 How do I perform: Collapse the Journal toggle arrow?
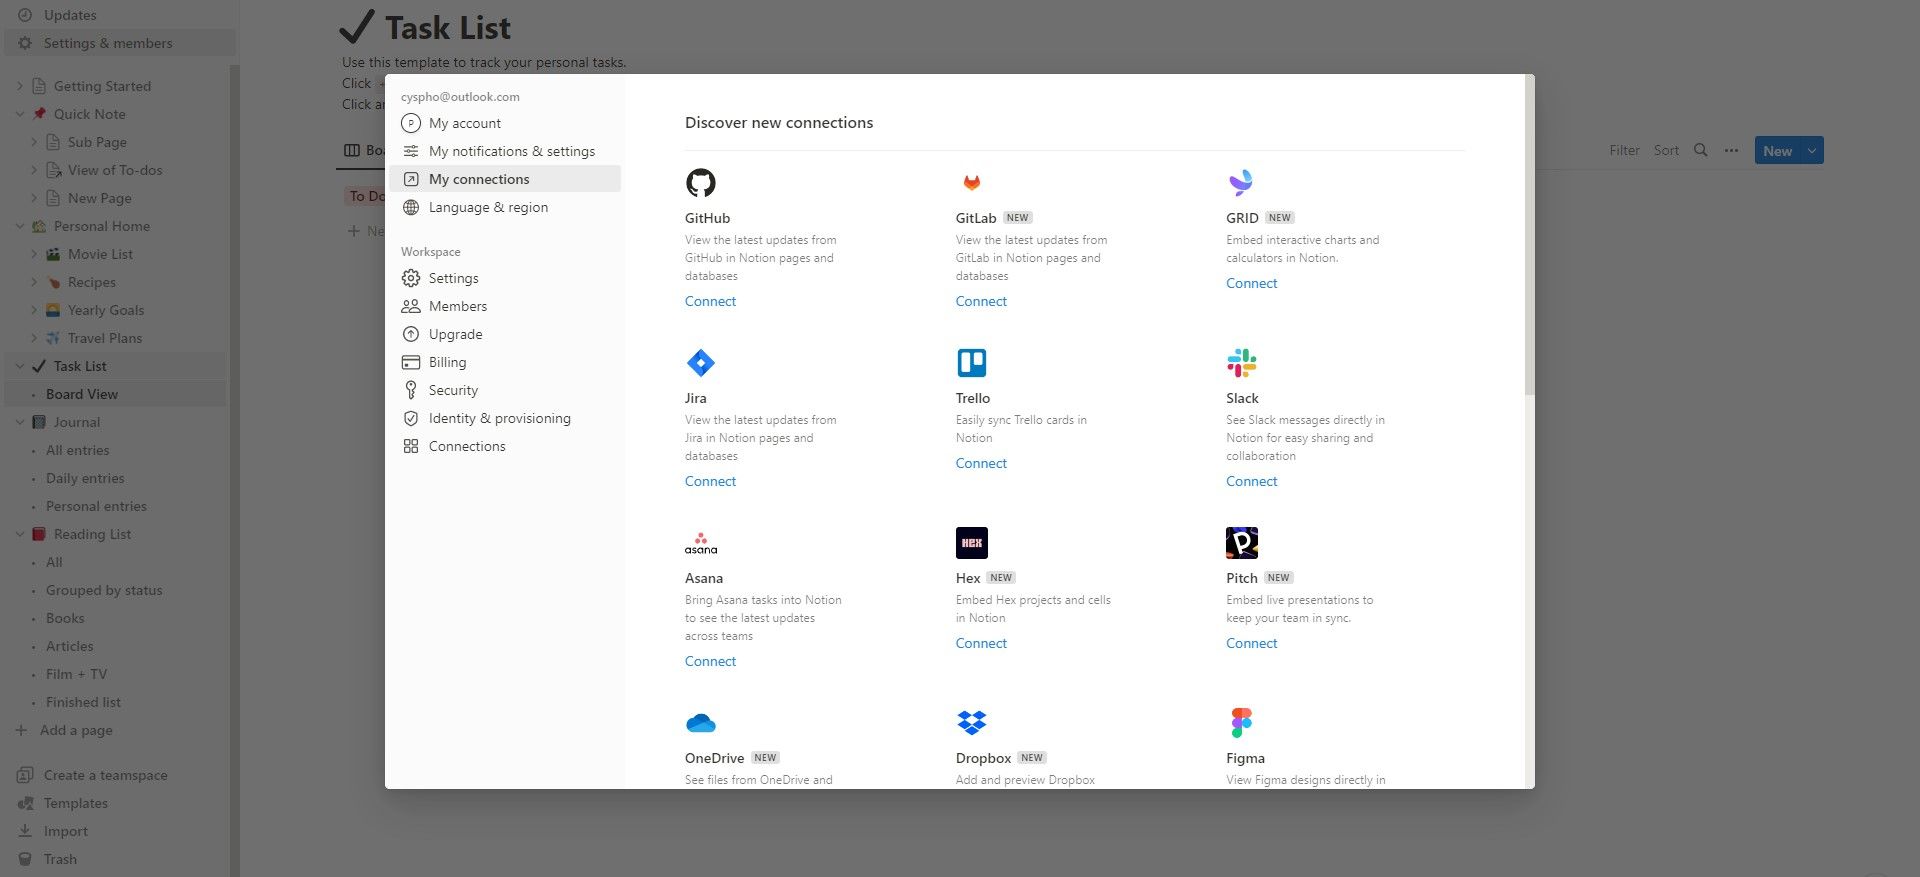pos(20,422)
